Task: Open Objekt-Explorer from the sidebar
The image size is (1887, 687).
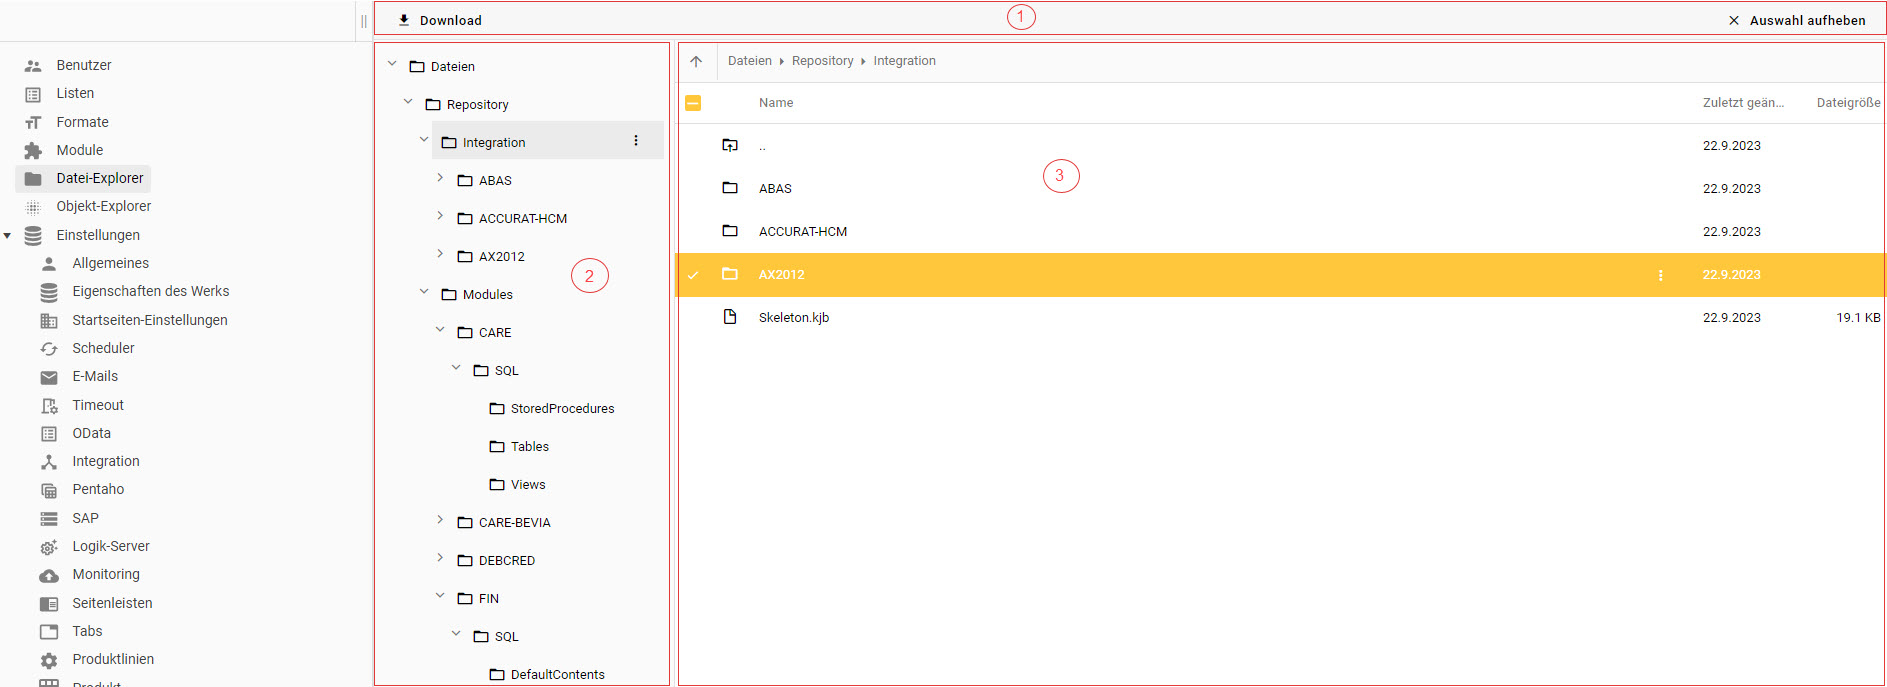Action: (103, 206)
